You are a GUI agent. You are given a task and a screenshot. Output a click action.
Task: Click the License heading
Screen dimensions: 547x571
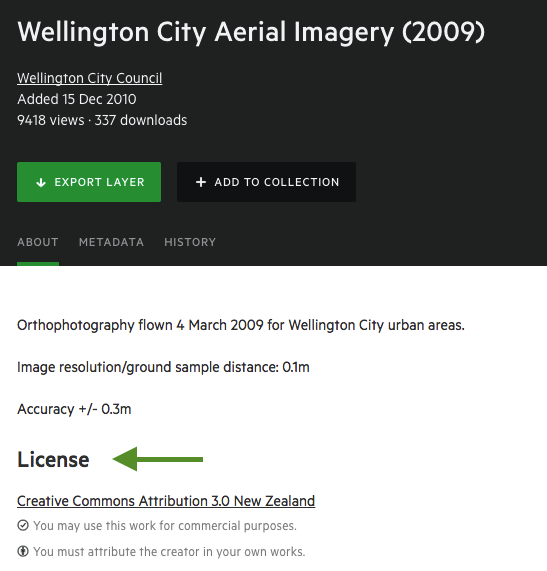(x=53, y=460)
